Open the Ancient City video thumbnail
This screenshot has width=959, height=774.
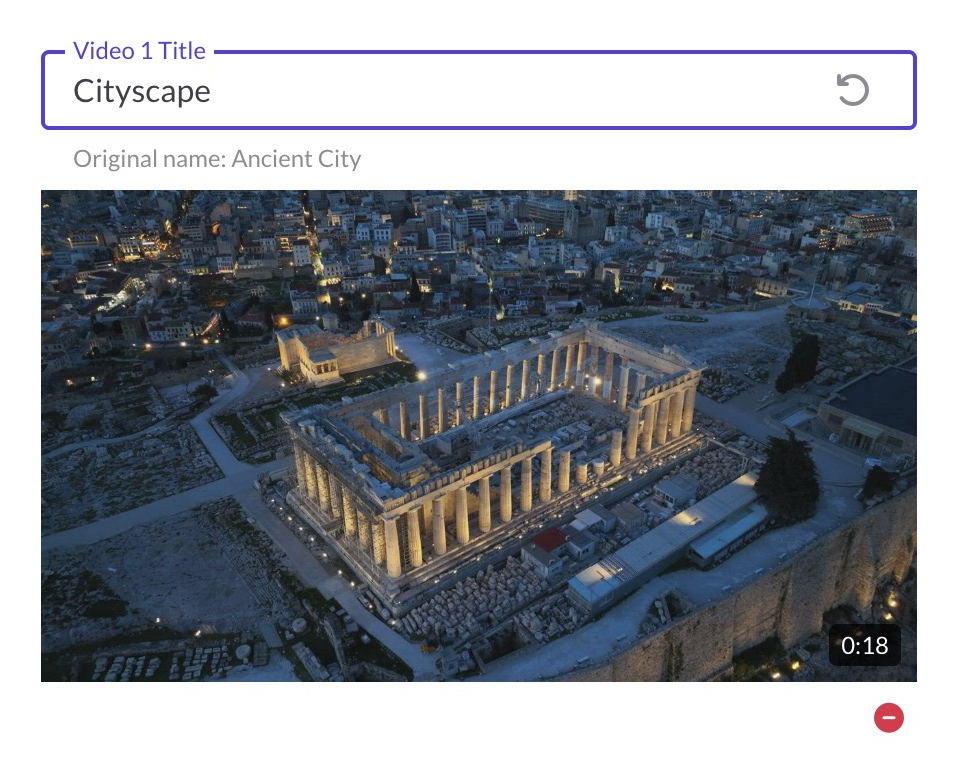click(x=479, y=436)
